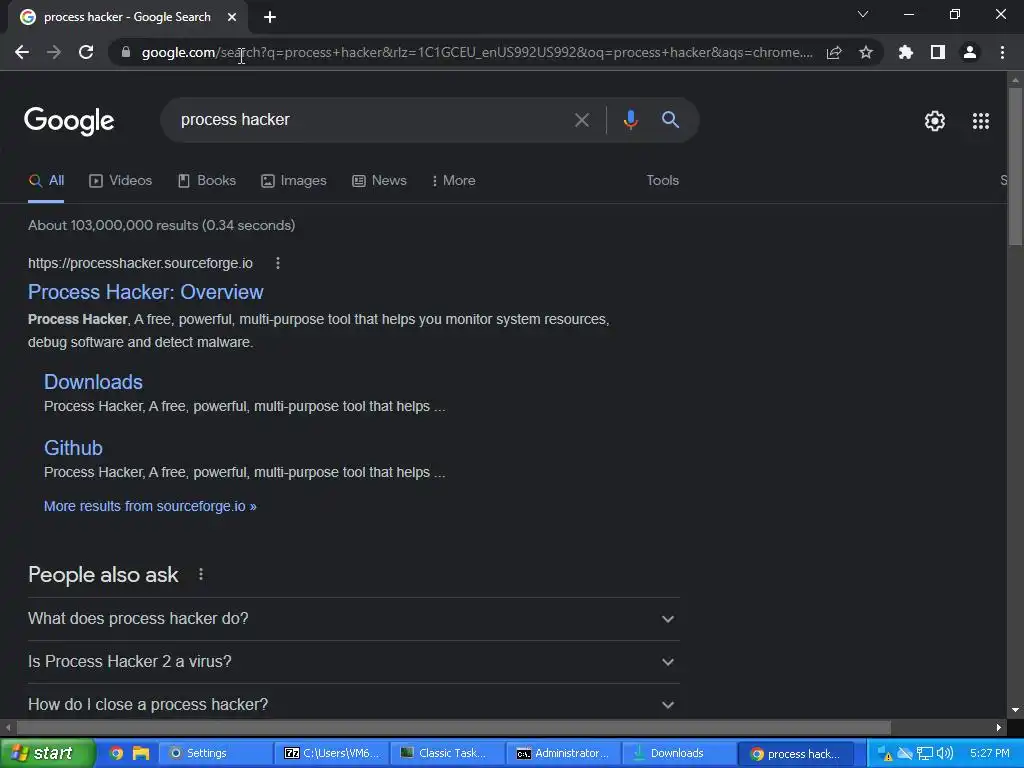This screenshot has height=768, width=1024.
Task: Open the Chrome profile avatar
Action: (x=970, y=52)
